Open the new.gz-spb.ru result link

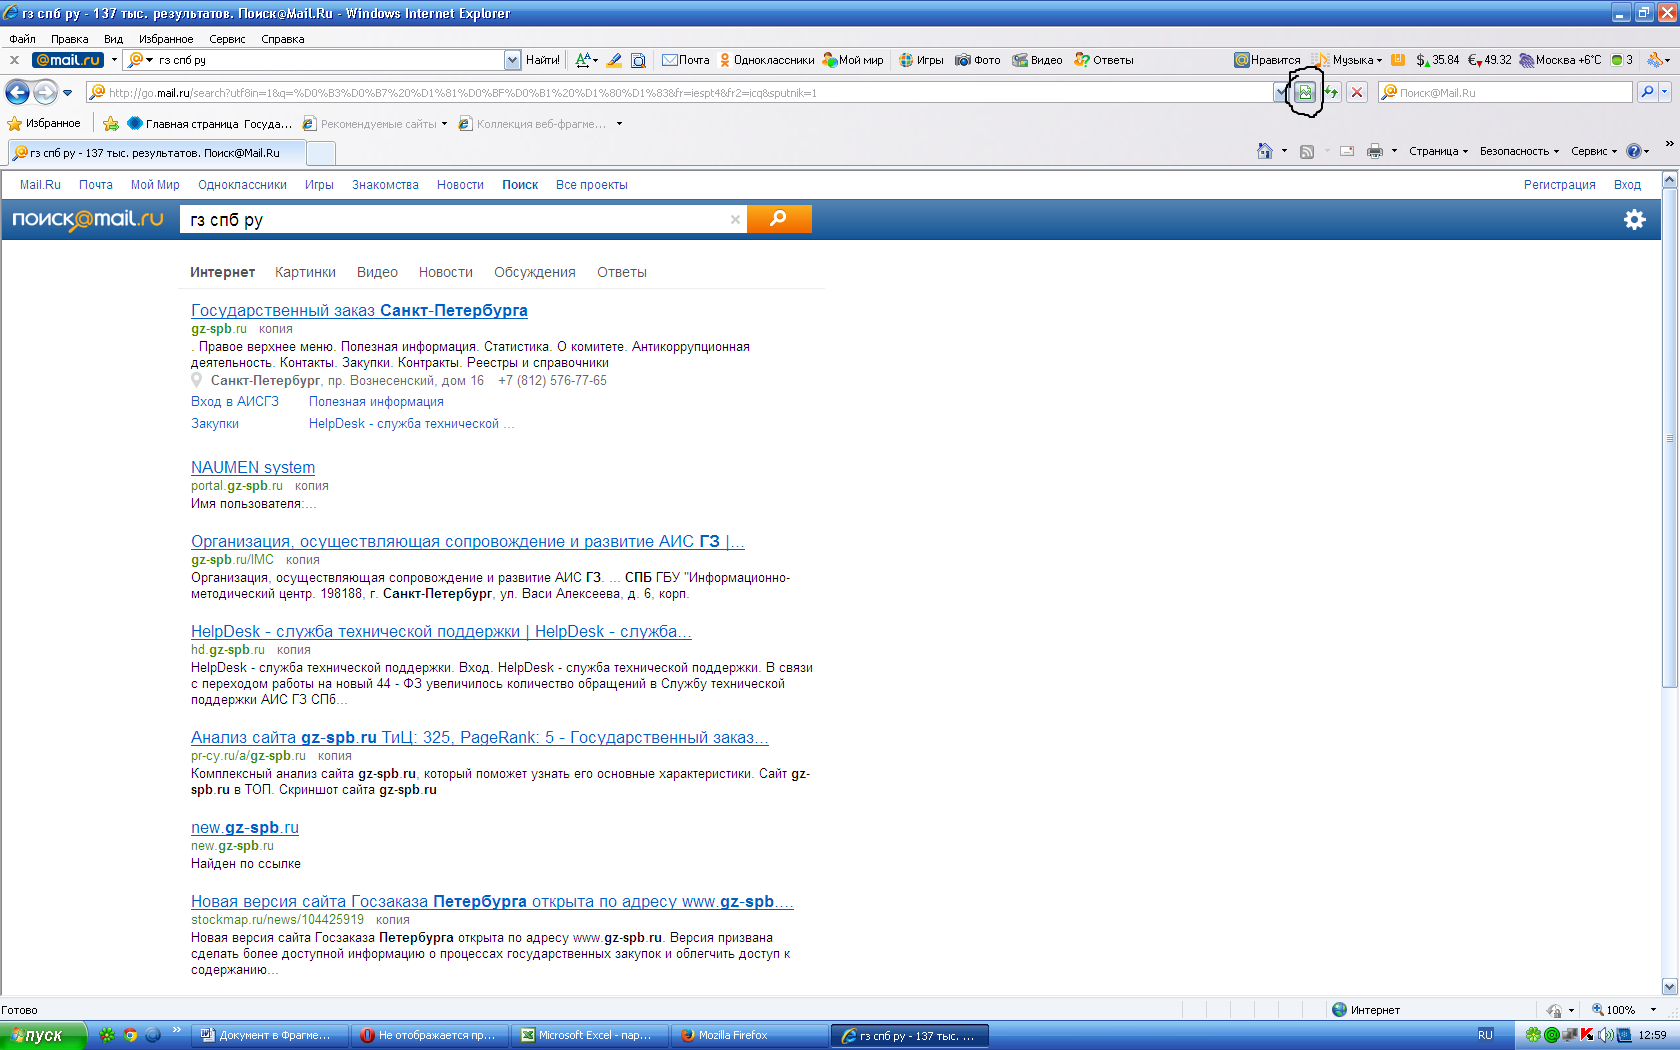click(245, 827)
